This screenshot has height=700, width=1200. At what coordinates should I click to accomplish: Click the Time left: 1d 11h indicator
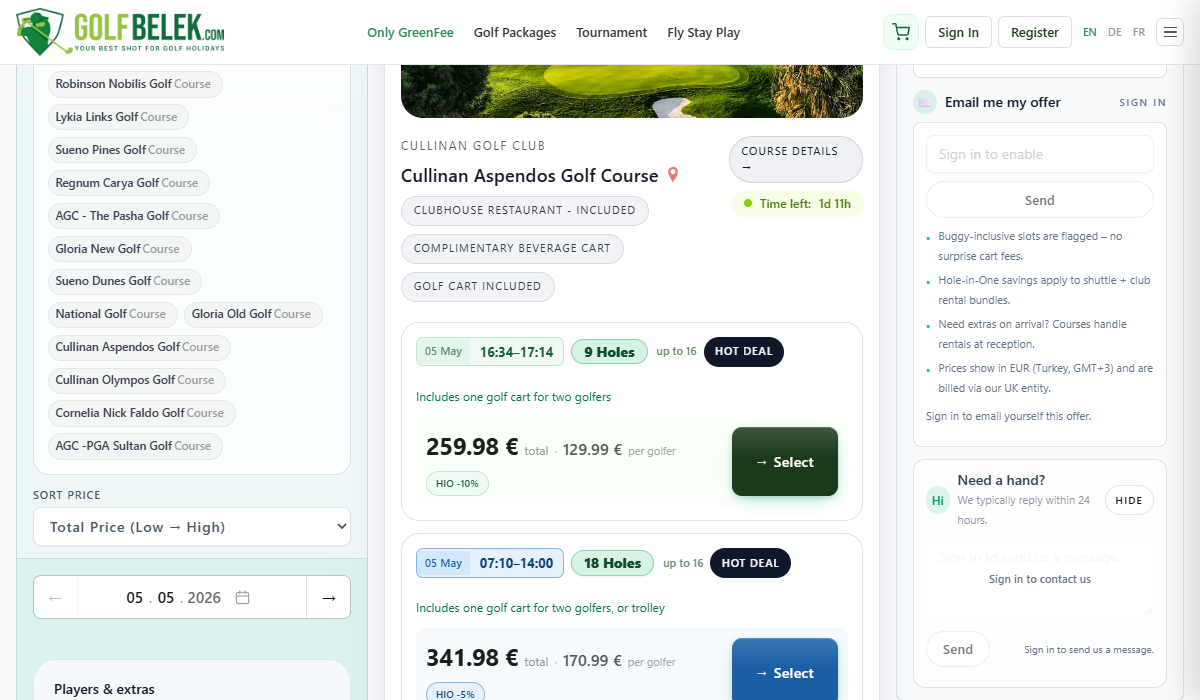797,204
